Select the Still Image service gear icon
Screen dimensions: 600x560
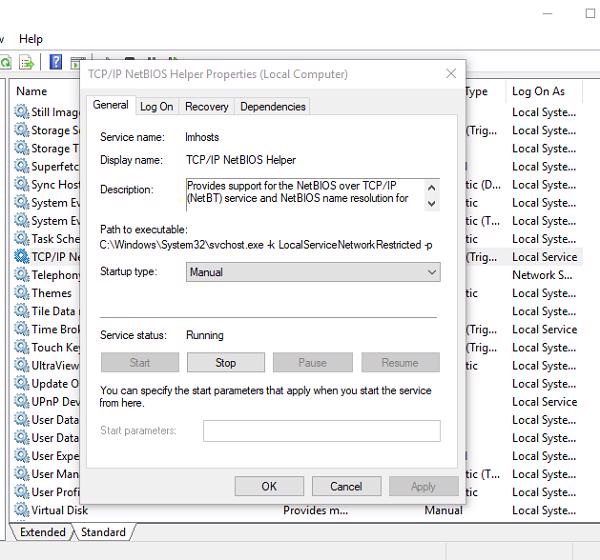point(21,112)
